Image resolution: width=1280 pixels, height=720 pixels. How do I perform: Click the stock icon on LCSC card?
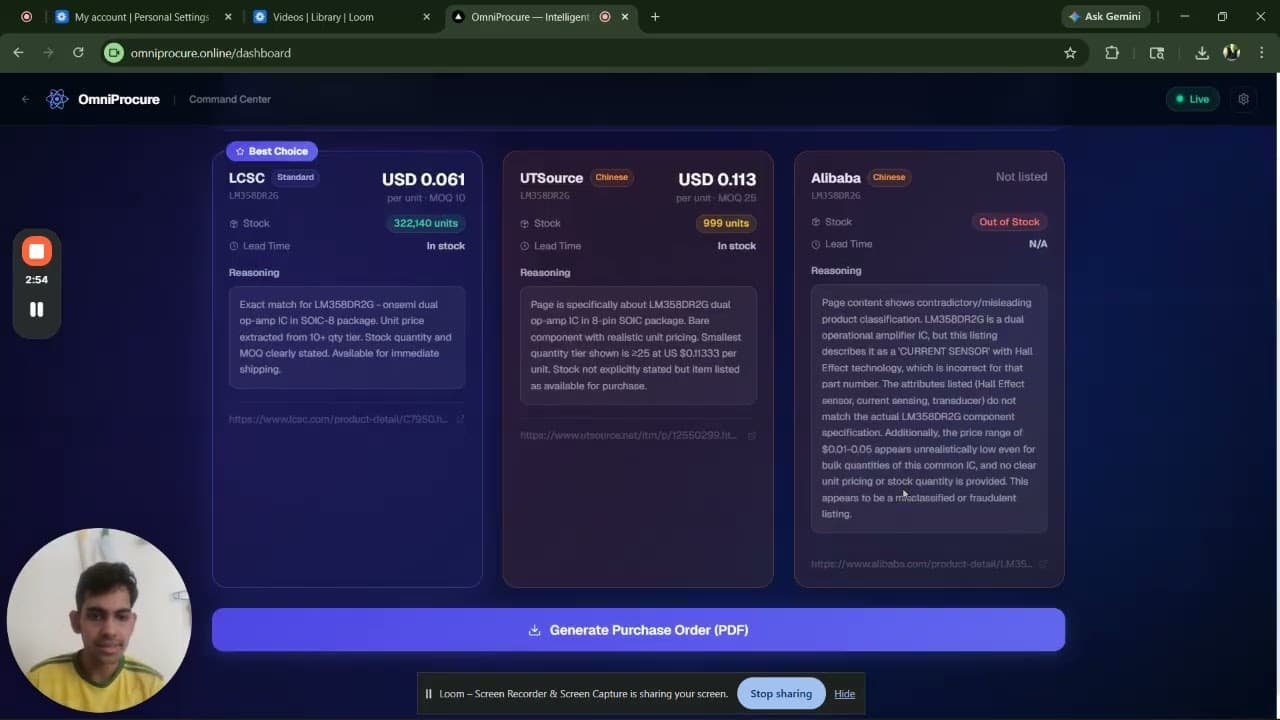click(233, 223)
